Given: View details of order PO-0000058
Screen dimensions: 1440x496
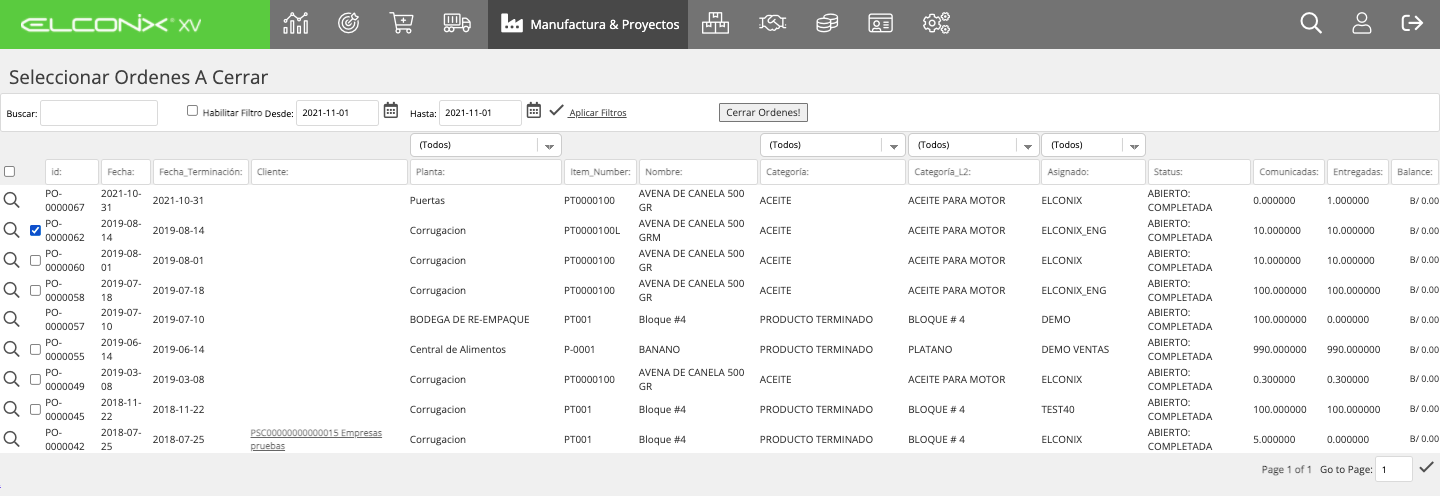Looking at the screenshot, I should [11, 290].
